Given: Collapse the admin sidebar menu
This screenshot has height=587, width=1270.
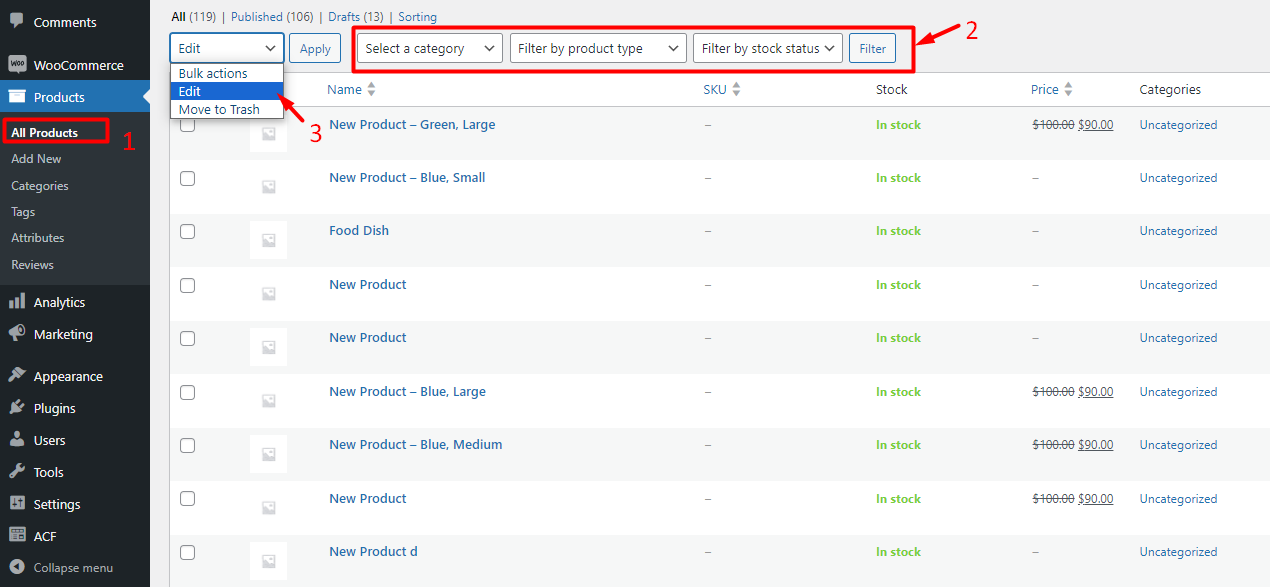Looking at the screenshot, I should [x=60, y=567].
